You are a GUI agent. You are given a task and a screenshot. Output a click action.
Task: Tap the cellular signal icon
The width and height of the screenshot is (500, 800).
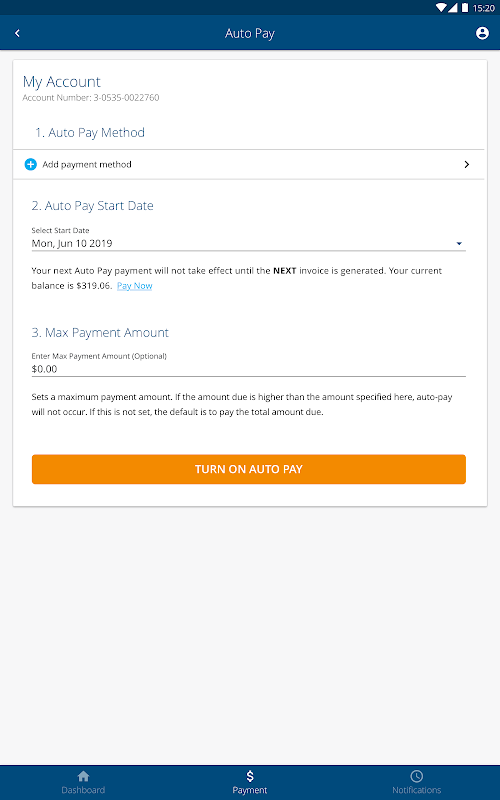453,8
